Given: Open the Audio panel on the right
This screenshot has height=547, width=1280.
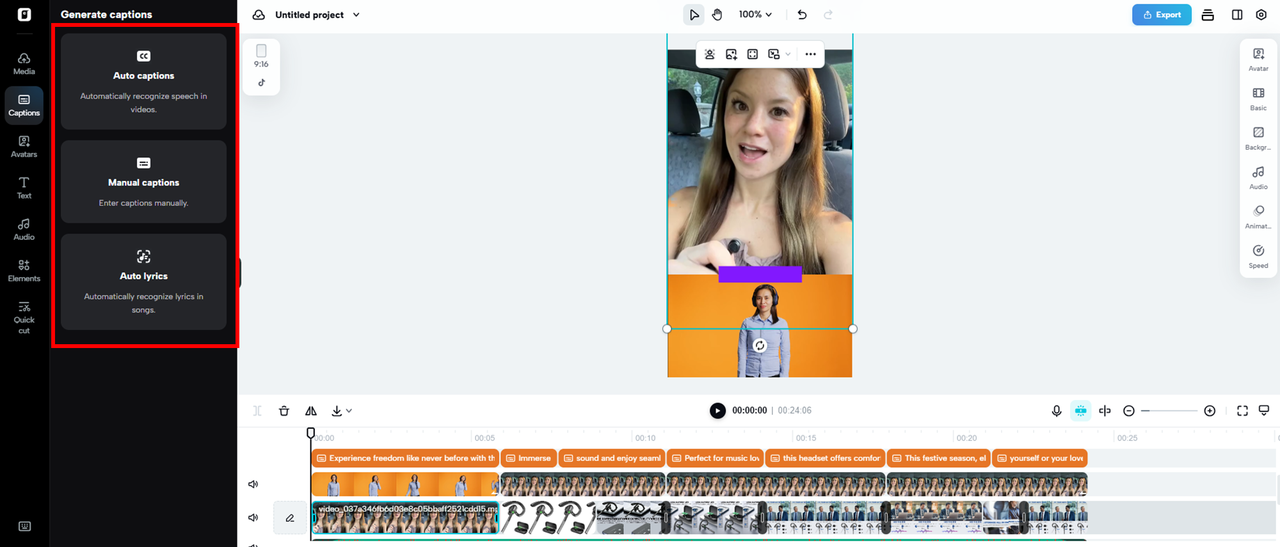Looking at the screenshot, I should pyautogui.click(x=1258, y=177).
